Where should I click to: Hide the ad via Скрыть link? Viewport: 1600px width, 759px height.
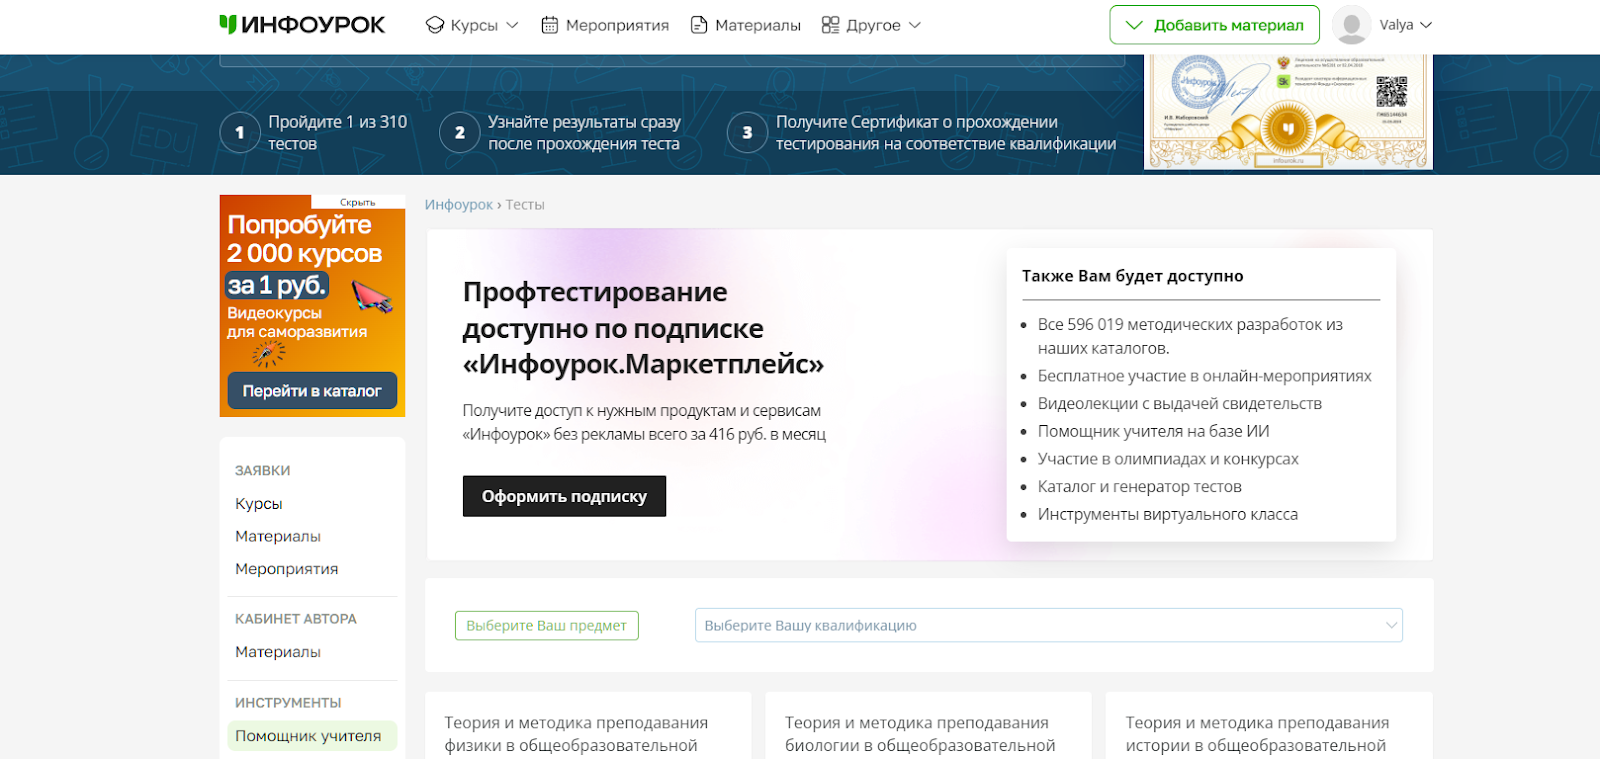[357, 202]
